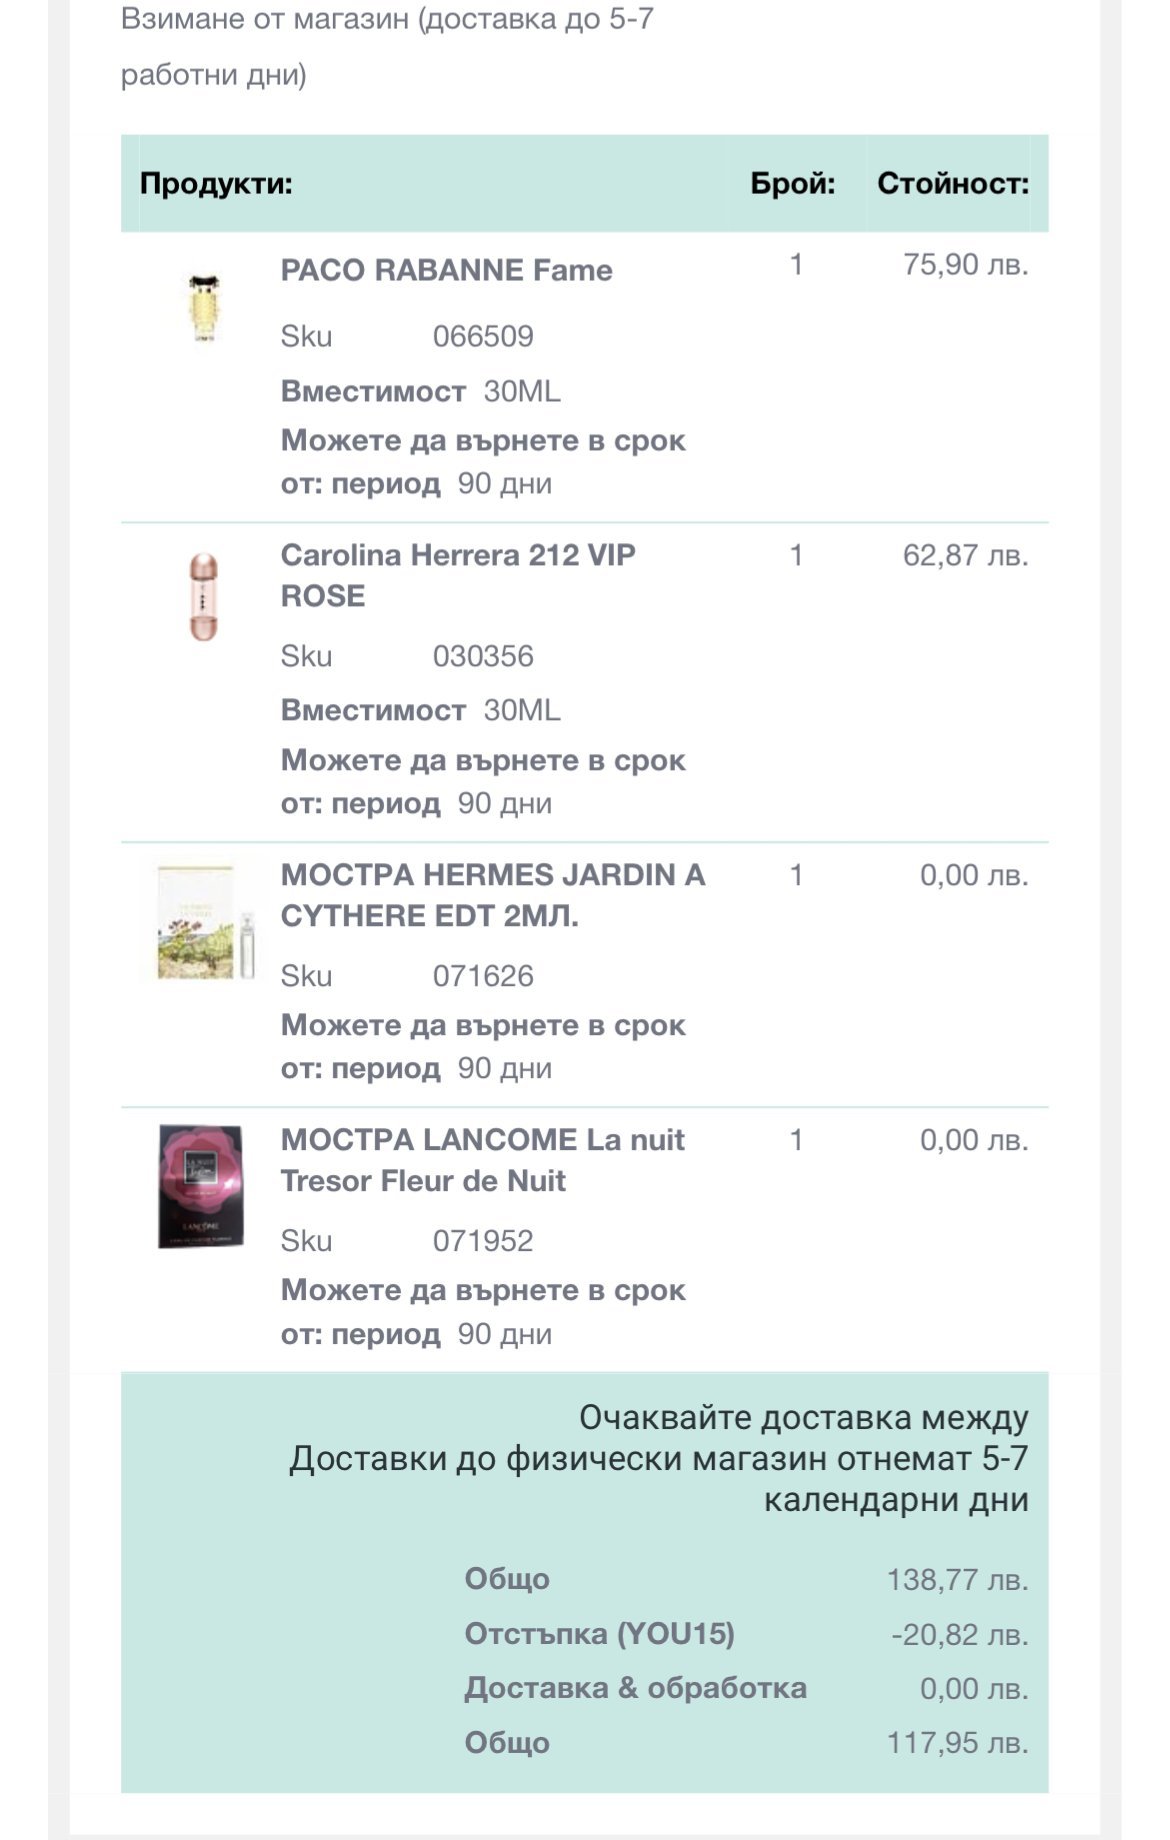Viewport: 1170px width, 1840px height.
Task: Click SKU number 066509
Action: tap(483, 336)
